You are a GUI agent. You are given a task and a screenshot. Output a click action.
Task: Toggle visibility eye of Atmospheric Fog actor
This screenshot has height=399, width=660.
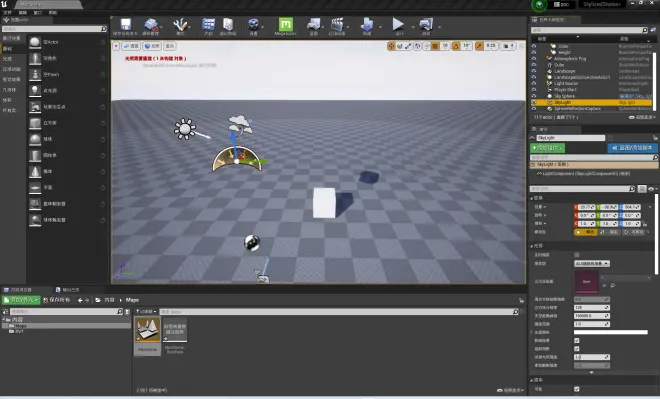(534, 59)
